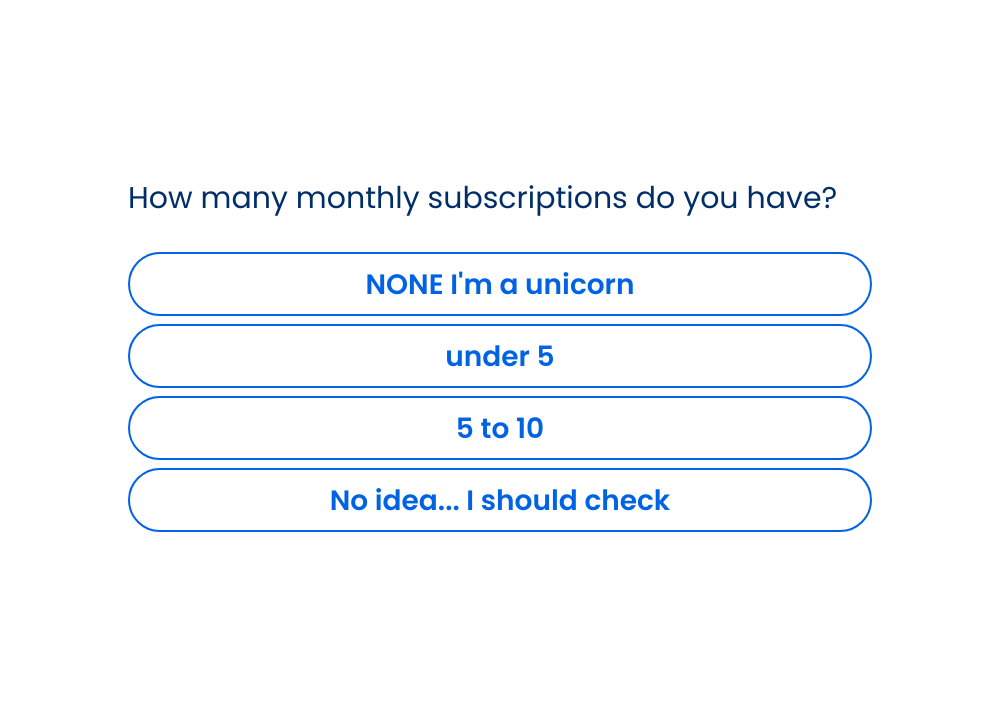Select the "NONE I'm a unicorn" answer
The height and width of the screenshot is (710, 1000).
click(499, 284)
